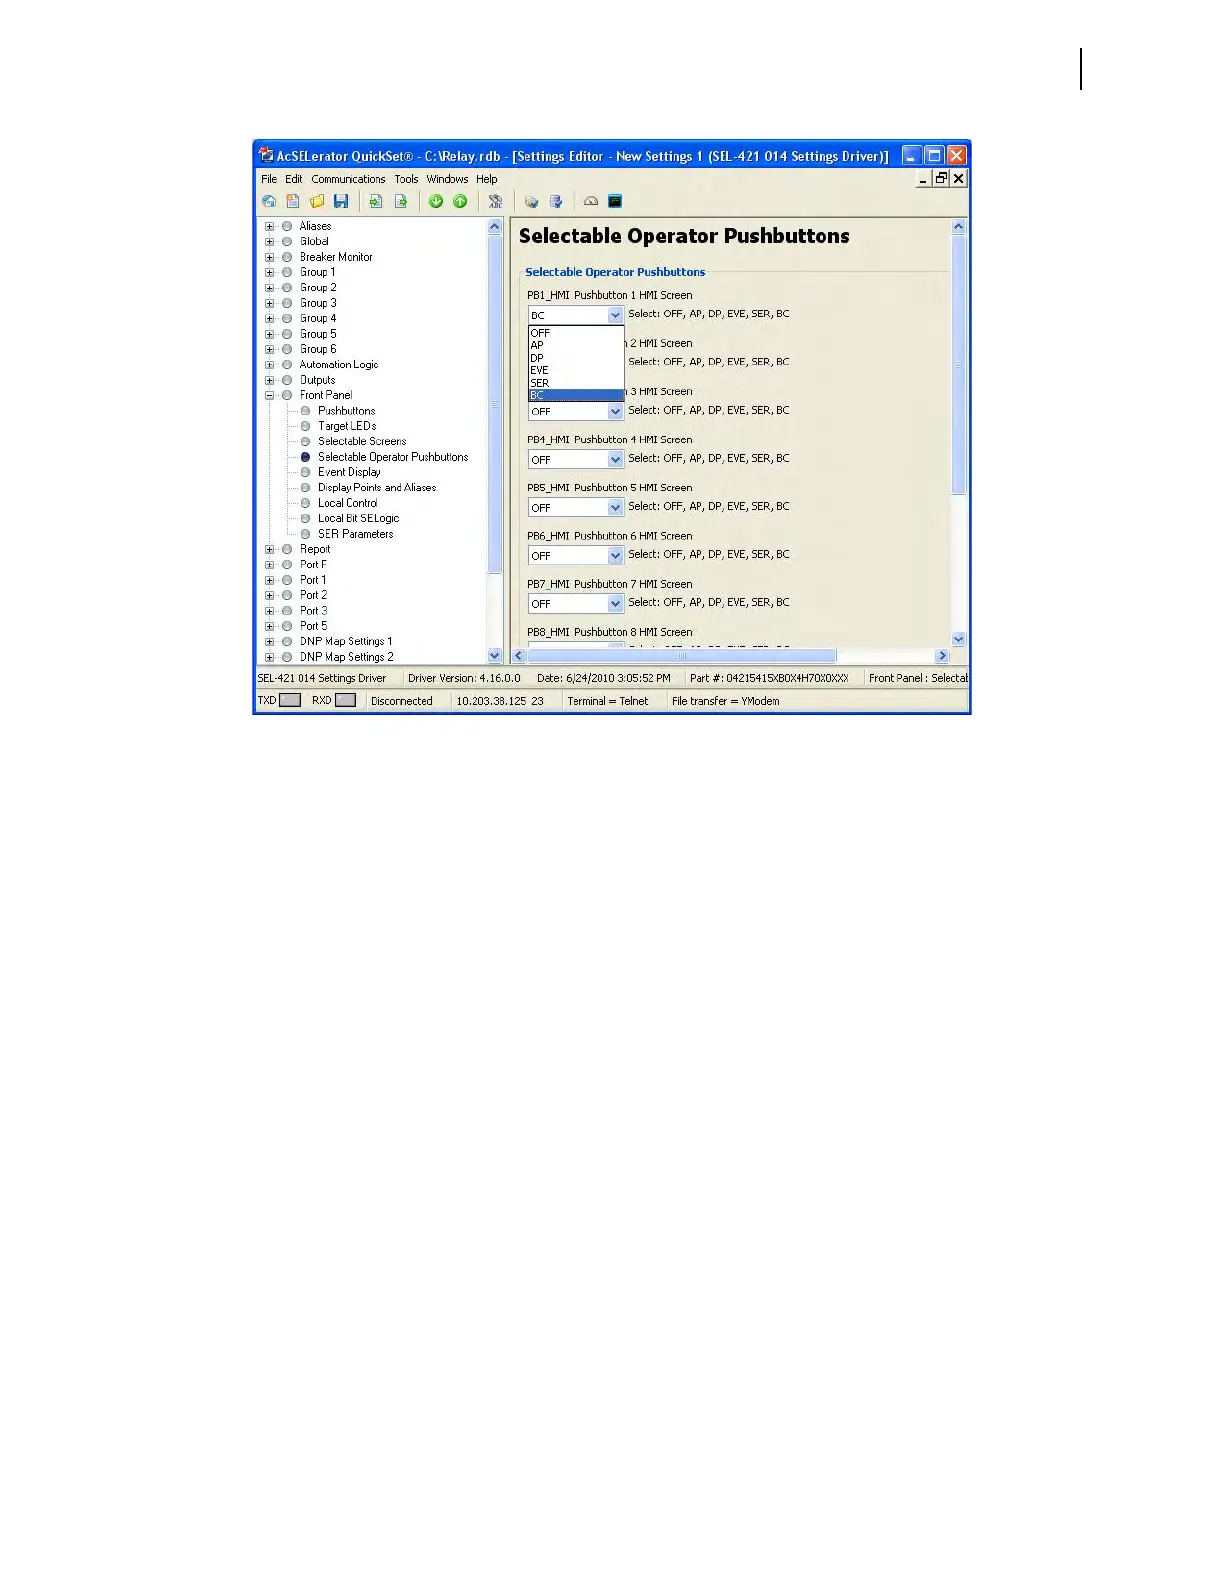Image resolution: width=1224 pixels, height=1584 pixels.
Task: Click File transfer = YModem status text
Action: (725, 701)
